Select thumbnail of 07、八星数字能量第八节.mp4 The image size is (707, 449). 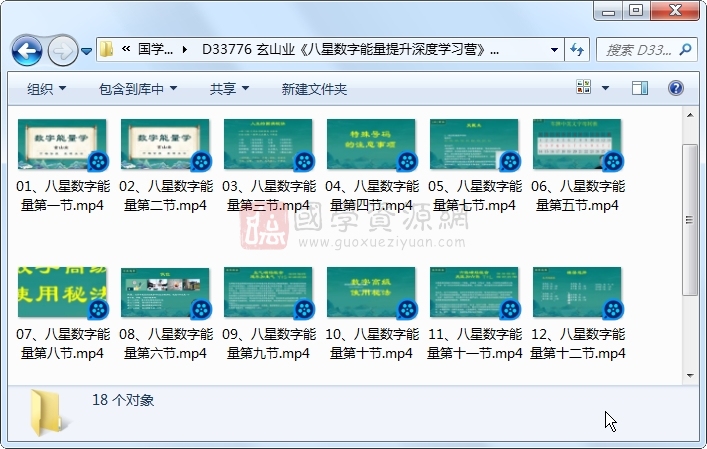[x=62, y=292]
